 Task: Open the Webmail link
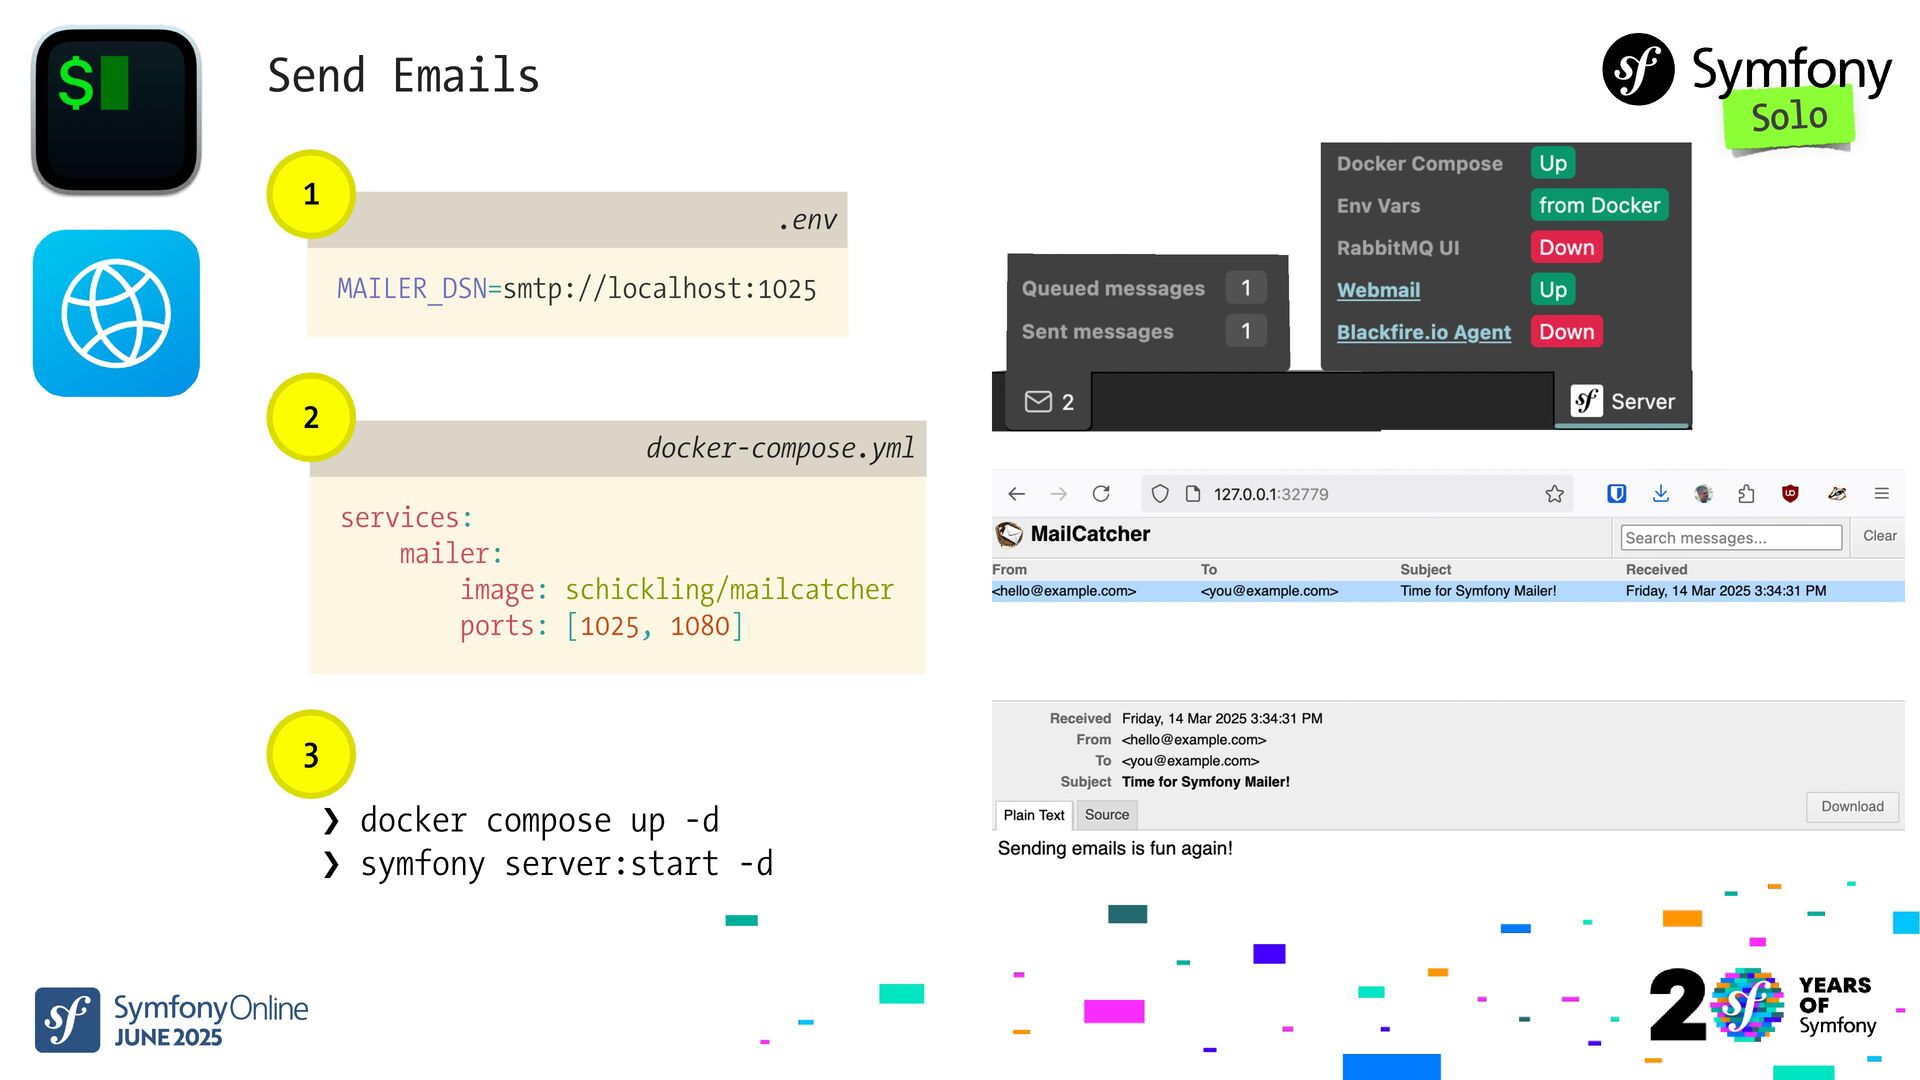click(1378, 290)
